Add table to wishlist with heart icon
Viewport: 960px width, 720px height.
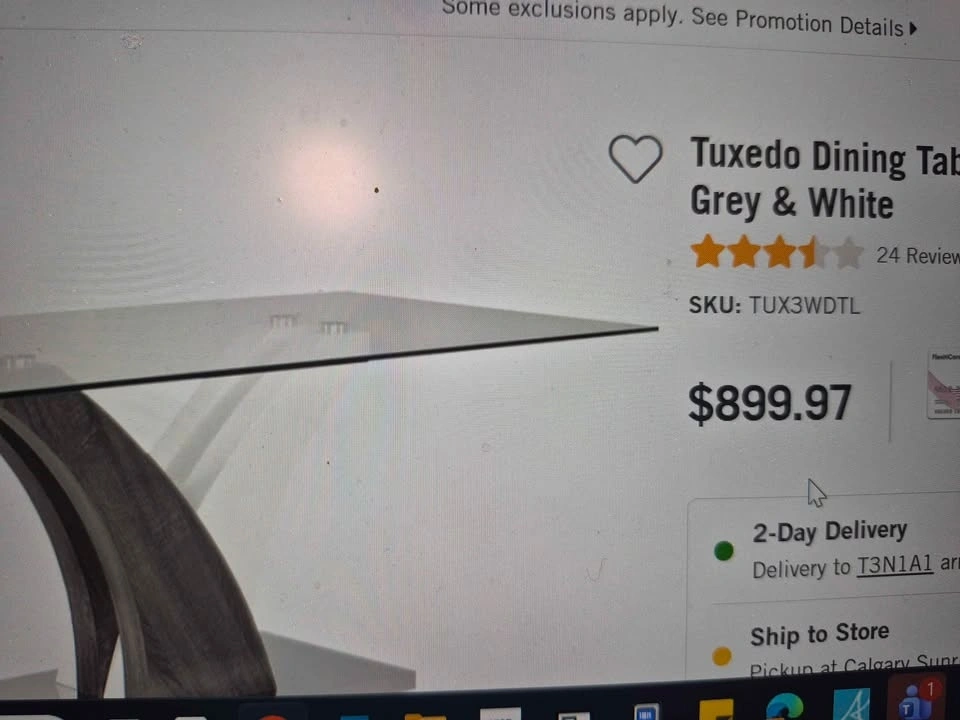click(635, 159)
